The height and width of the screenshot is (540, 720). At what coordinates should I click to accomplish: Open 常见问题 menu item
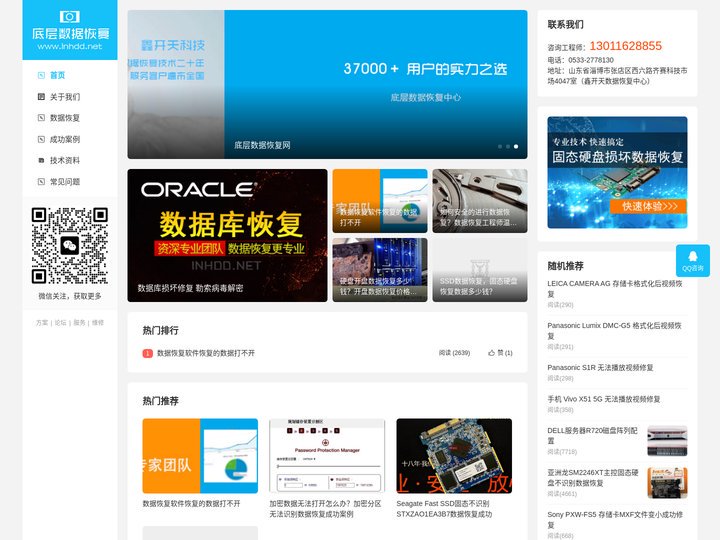point(65,181)
